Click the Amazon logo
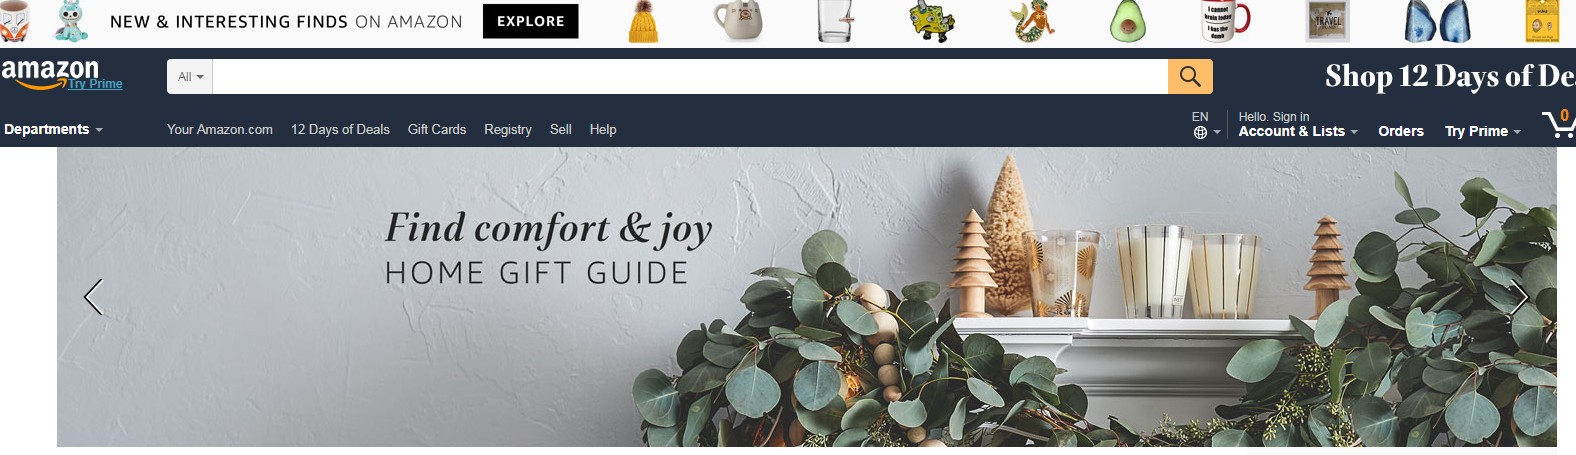The image size is (1576, 455). coord(50,72)
